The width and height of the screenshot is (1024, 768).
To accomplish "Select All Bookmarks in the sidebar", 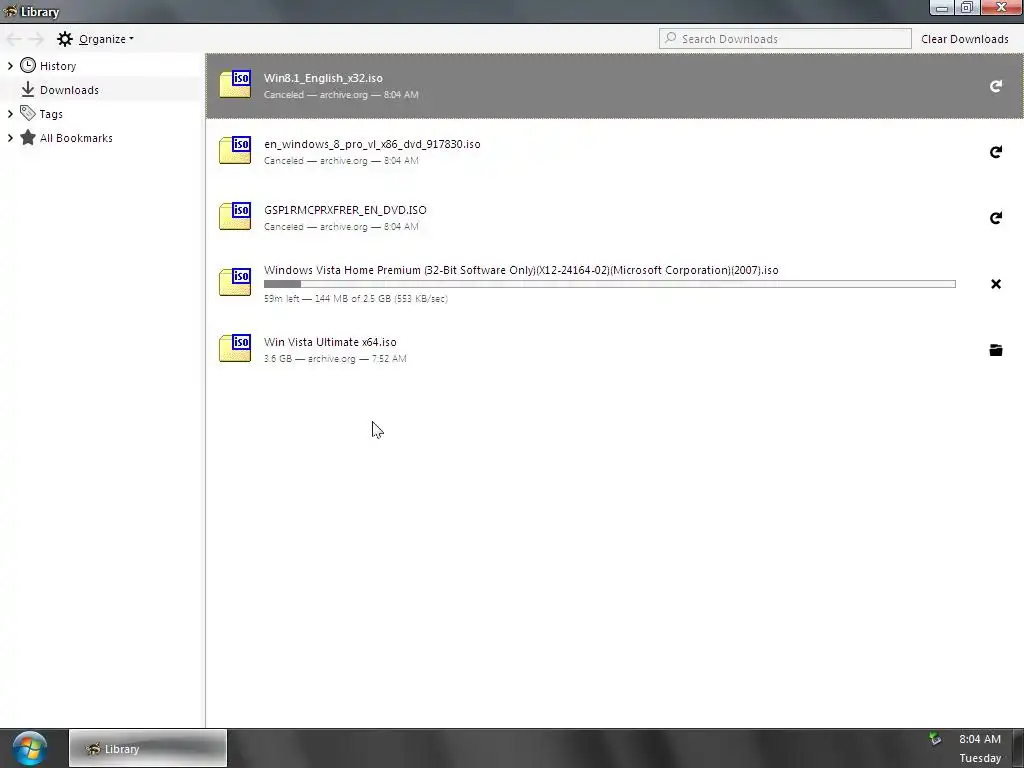I will 76,138.
